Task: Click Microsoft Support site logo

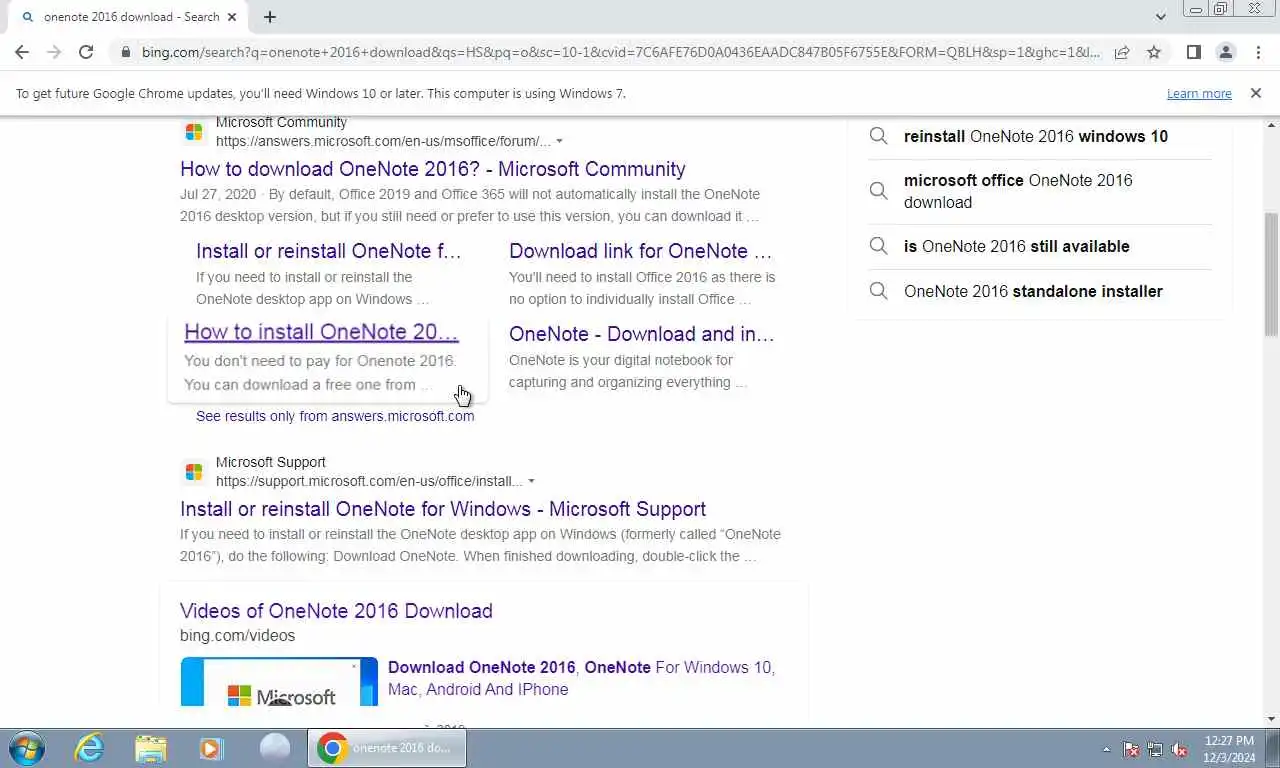Action: click(194, 471)
